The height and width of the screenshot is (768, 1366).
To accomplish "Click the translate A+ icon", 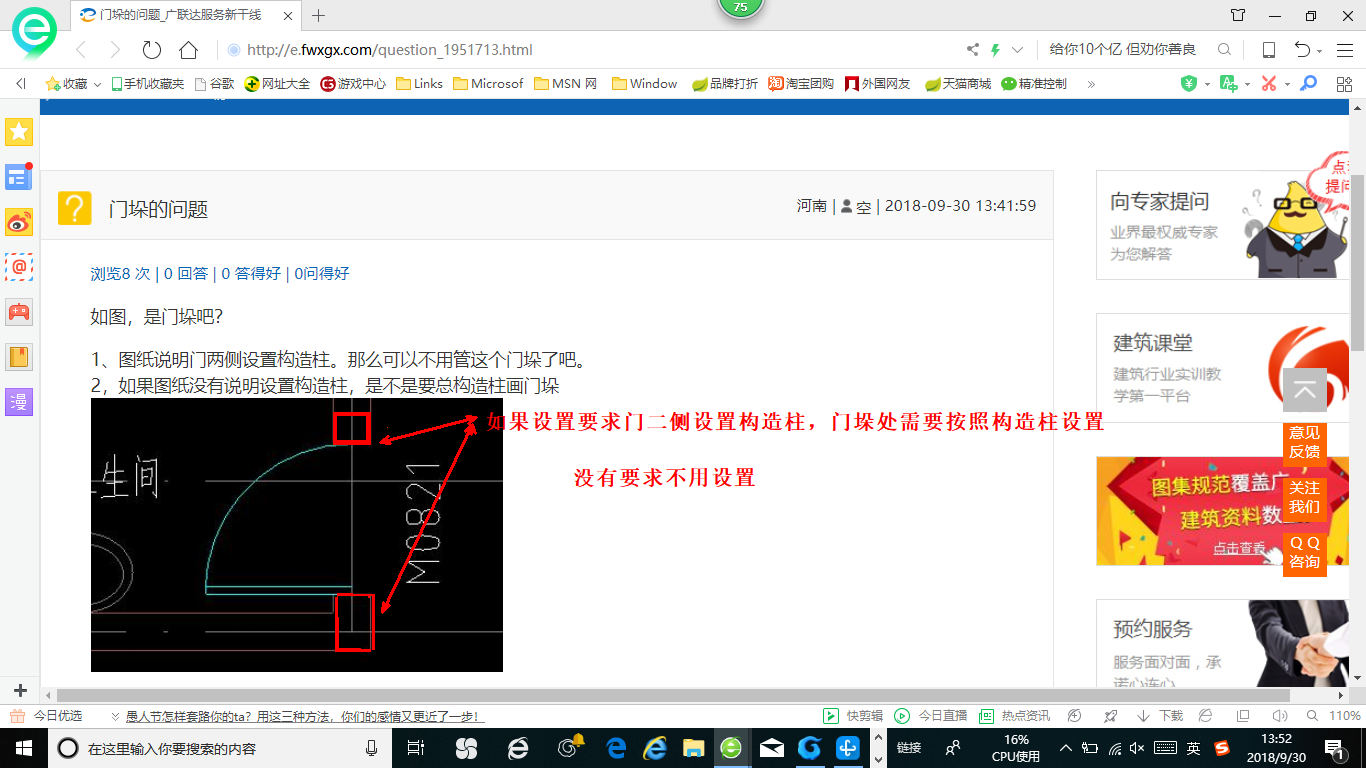I will click(x=1229, y=84).
